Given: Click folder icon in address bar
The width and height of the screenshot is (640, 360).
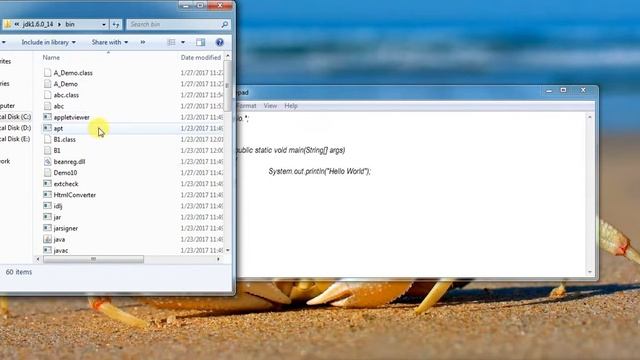Looking at the screenshot, I should (8, 24).
